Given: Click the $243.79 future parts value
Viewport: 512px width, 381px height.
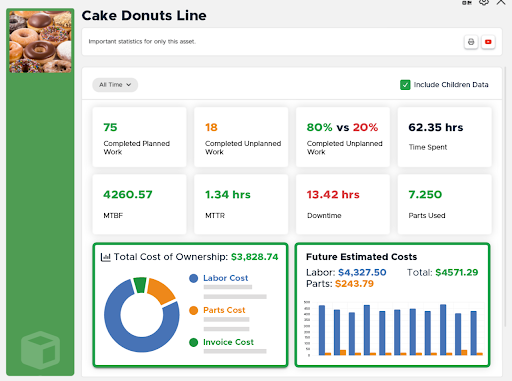Looking at the screenshot, I should pos(354,284).
